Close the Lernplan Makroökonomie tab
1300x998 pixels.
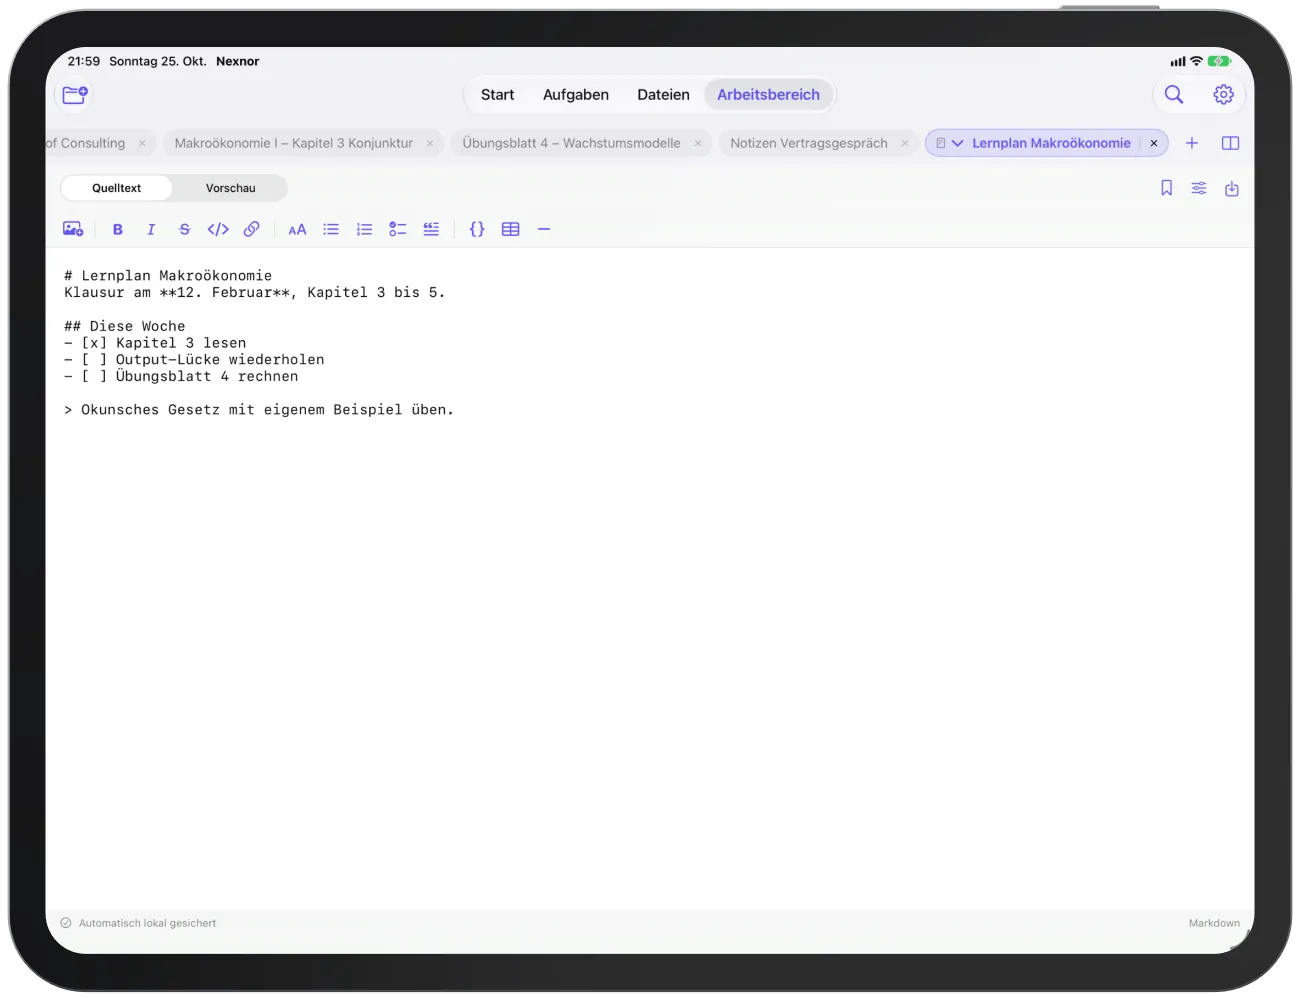point(1154,143)
